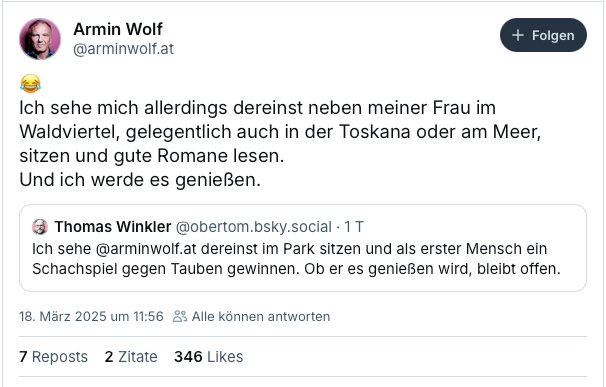Click the laughing emoji in the post
Screen dimensions: 606x387
pos(31,84)
